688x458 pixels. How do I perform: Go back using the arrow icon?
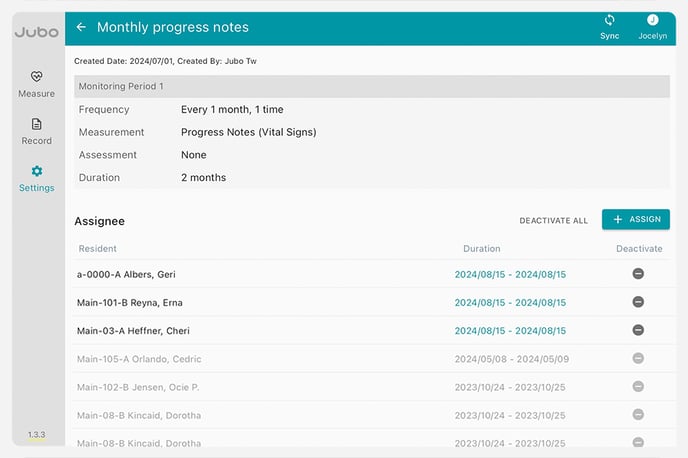(x=81, y=27)
